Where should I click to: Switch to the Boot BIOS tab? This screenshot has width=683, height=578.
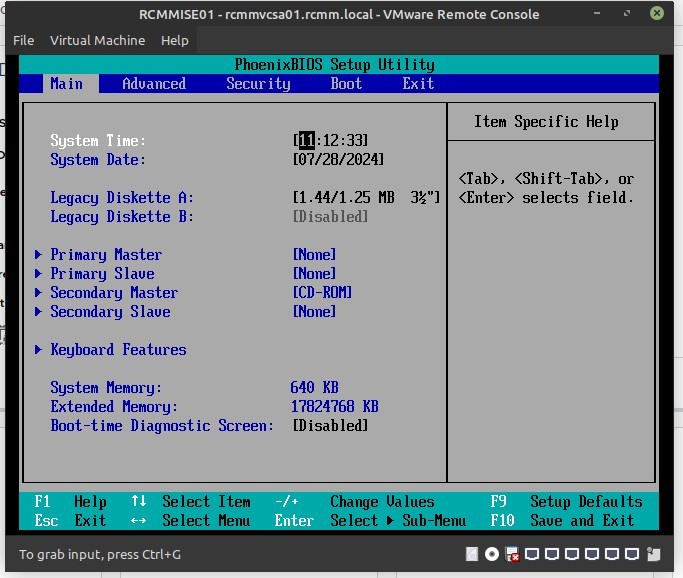346,83
